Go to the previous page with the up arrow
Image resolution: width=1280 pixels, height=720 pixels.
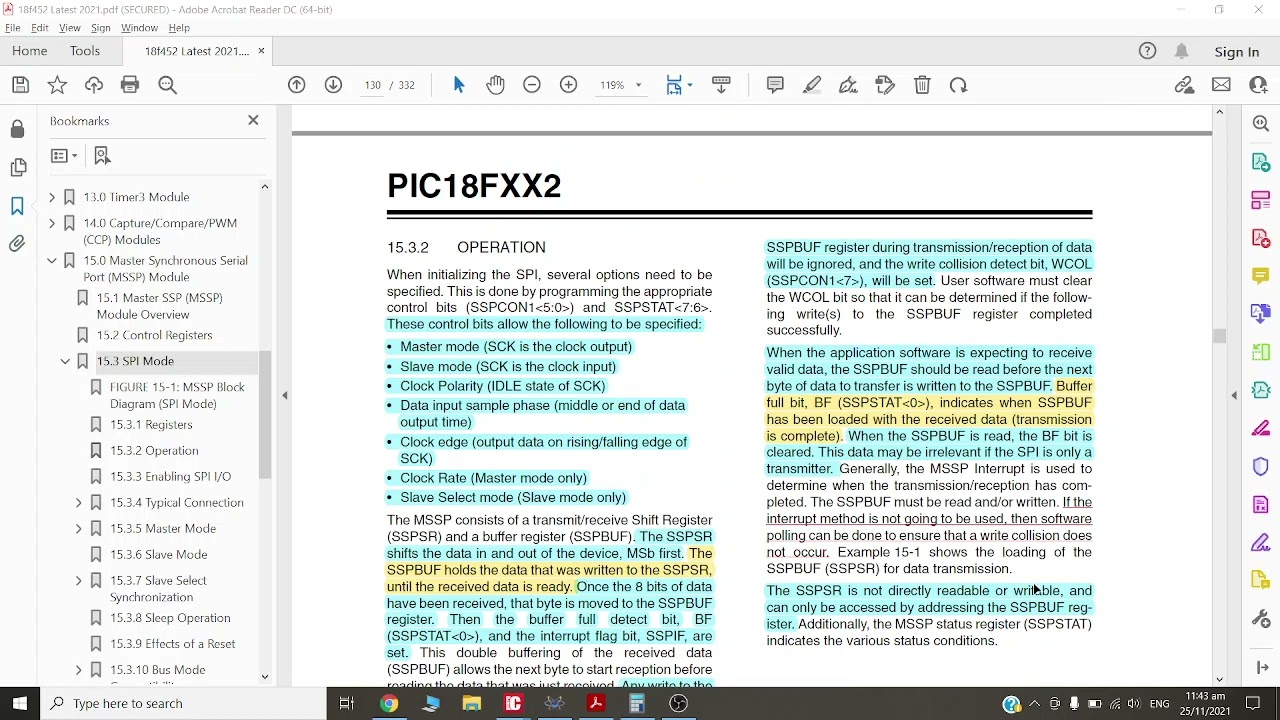click(297, 85)
